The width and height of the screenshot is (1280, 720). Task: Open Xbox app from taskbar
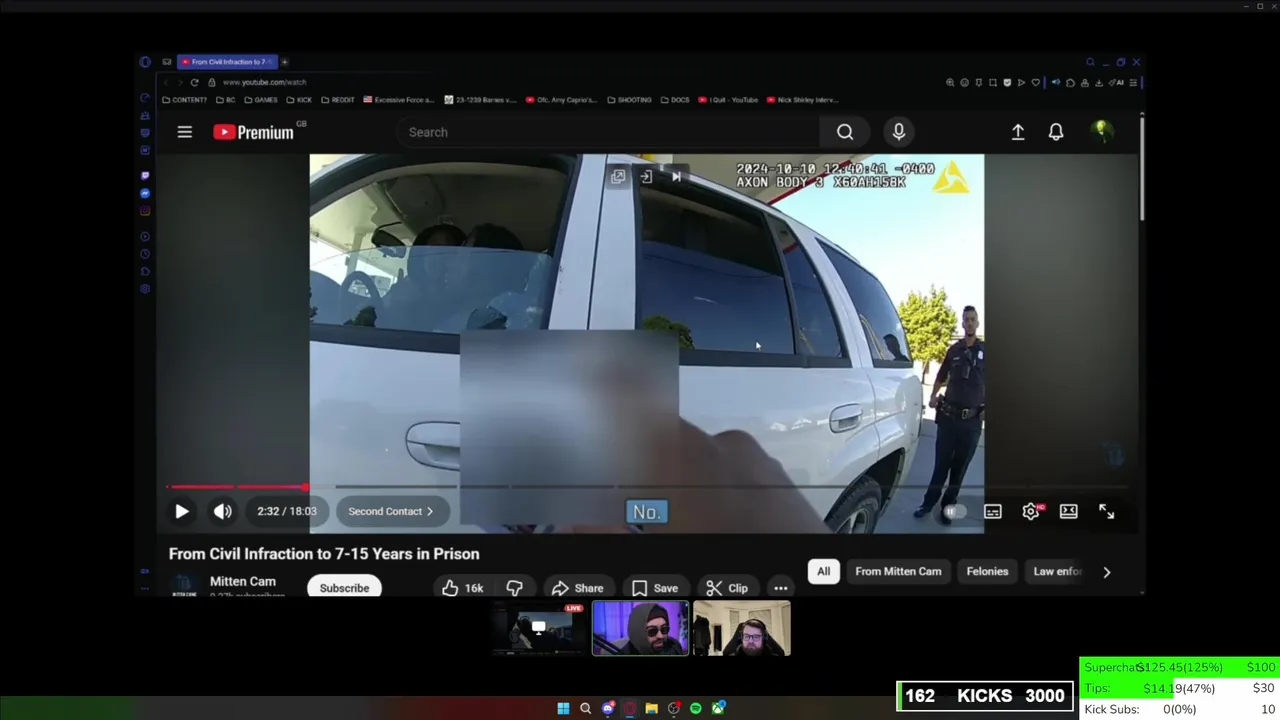[x=717, y=708]
